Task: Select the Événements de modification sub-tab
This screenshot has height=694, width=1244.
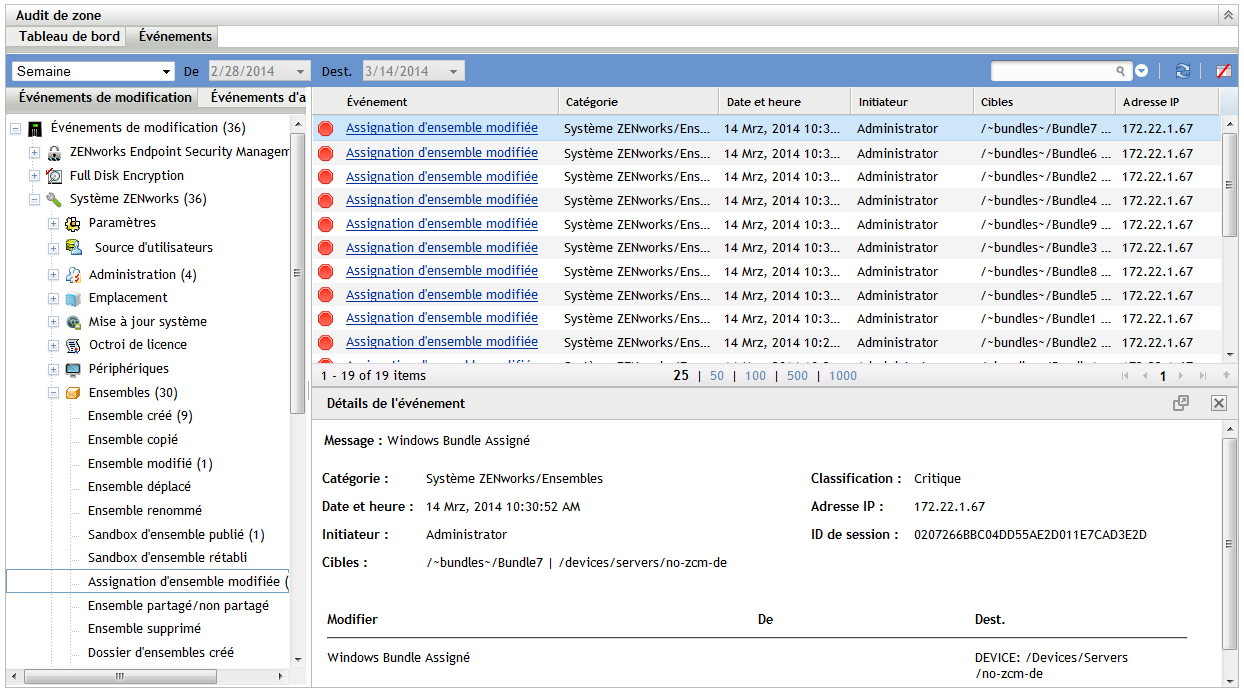Action: pyautogui.click(x=104, y=98)
